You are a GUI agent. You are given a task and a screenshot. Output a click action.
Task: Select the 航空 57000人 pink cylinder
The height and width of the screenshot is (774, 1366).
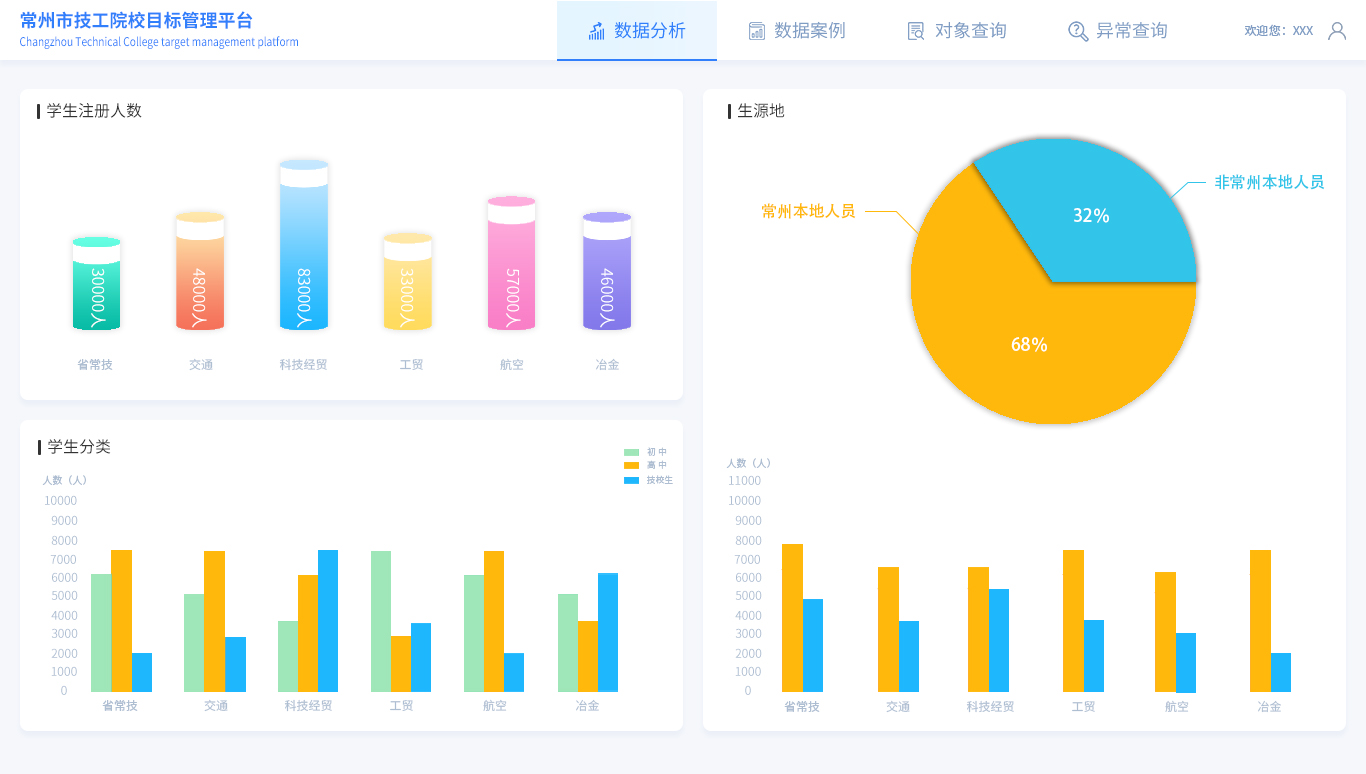(x=512, y=265)
